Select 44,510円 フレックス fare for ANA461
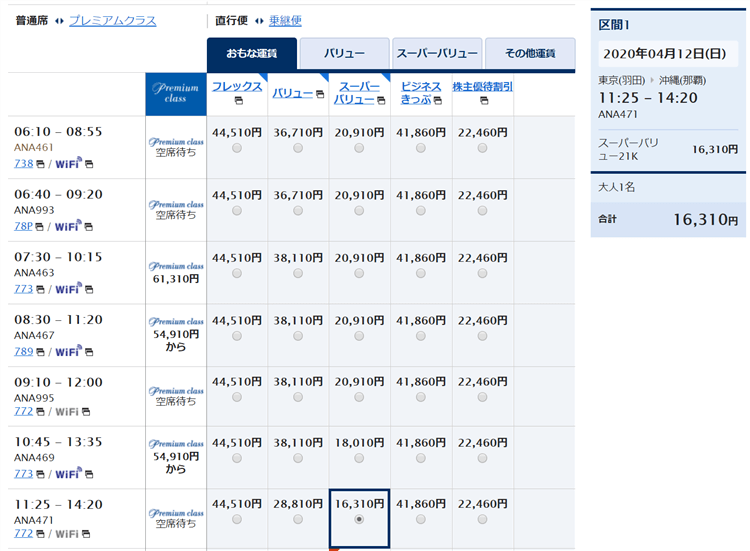750x551 pixels. point(237,148)
